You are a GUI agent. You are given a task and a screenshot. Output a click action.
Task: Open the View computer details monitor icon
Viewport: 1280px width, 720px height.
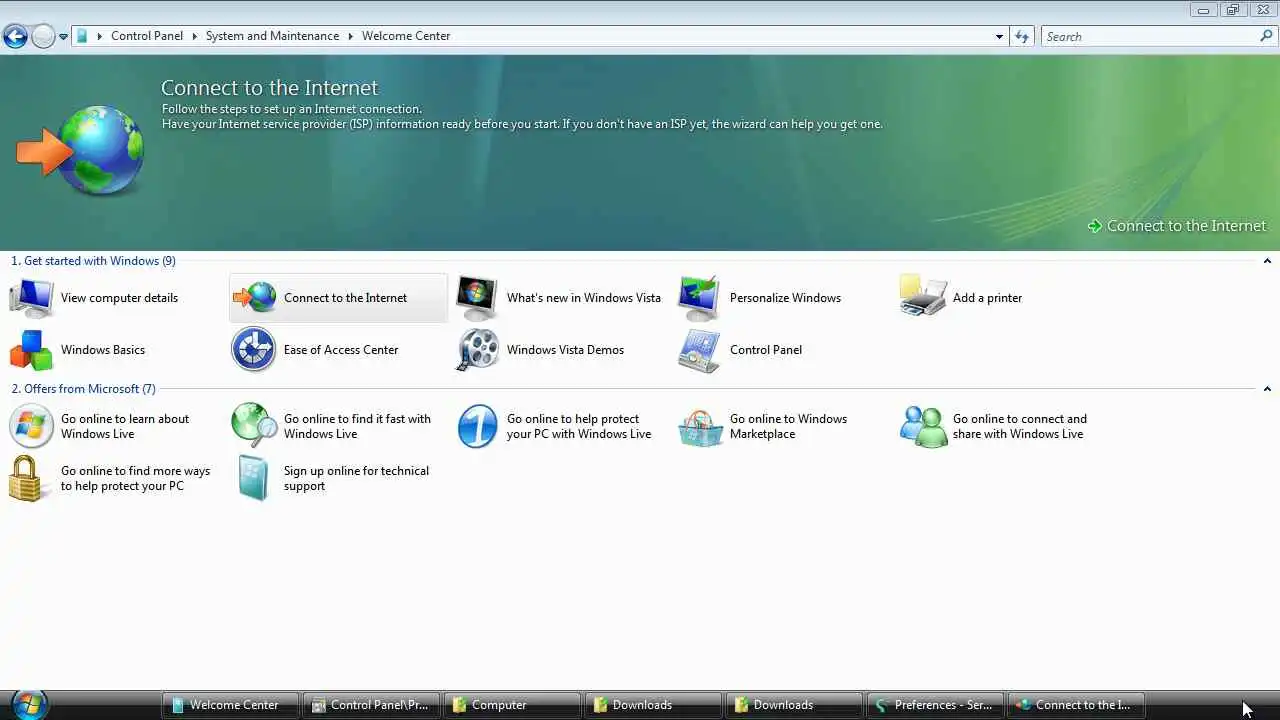[31, 298]
